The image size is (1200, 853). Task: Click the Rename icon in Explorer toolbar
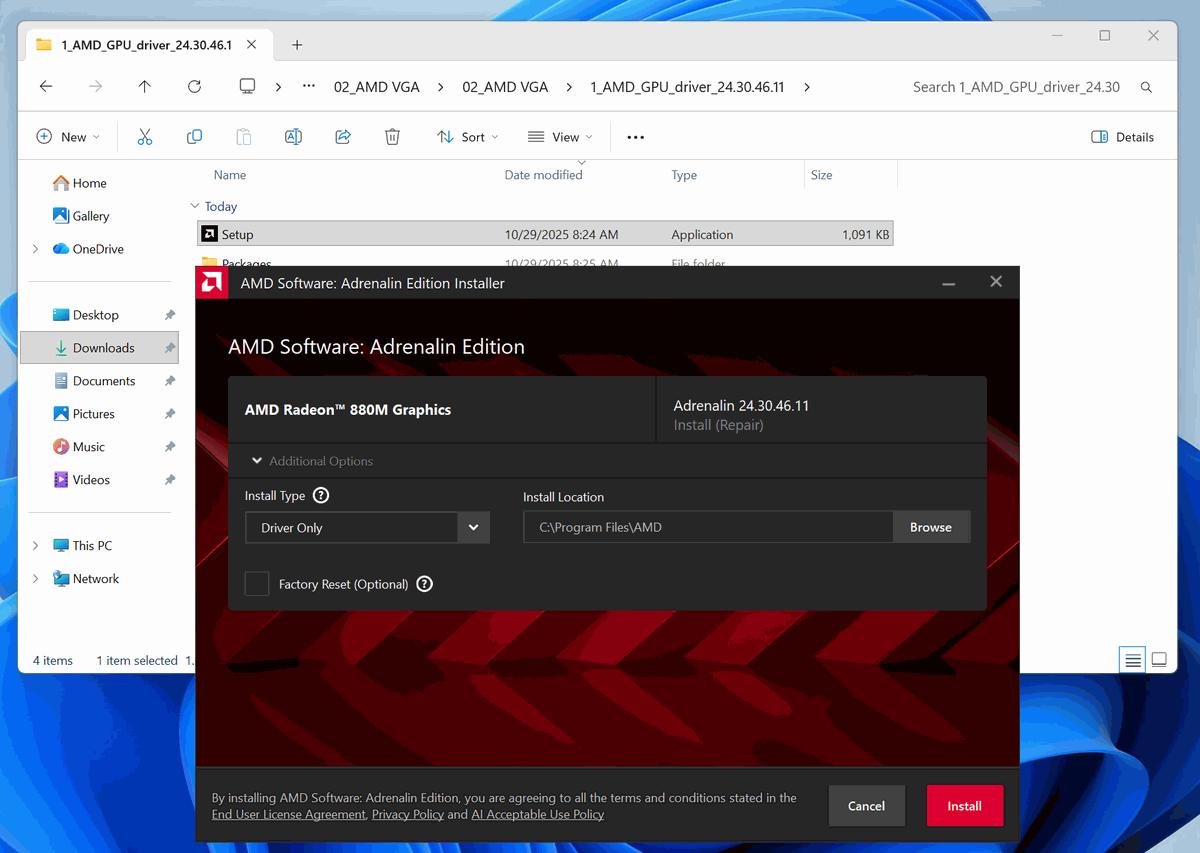pyautogui.click(x=293, y=137)
